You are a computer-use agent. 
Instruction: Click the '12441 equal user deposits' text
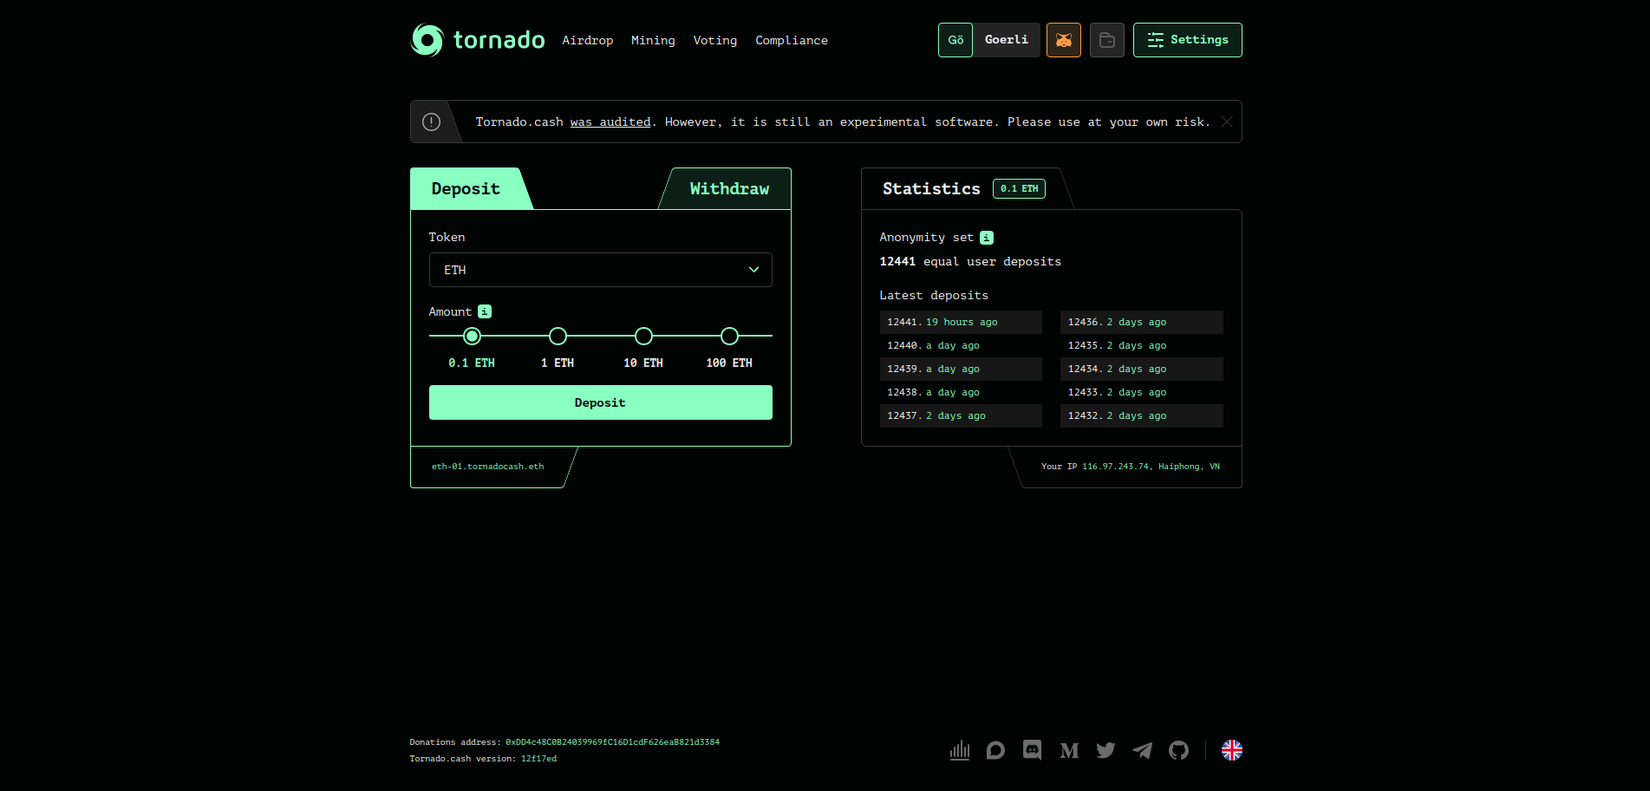(x=970, y=262)
